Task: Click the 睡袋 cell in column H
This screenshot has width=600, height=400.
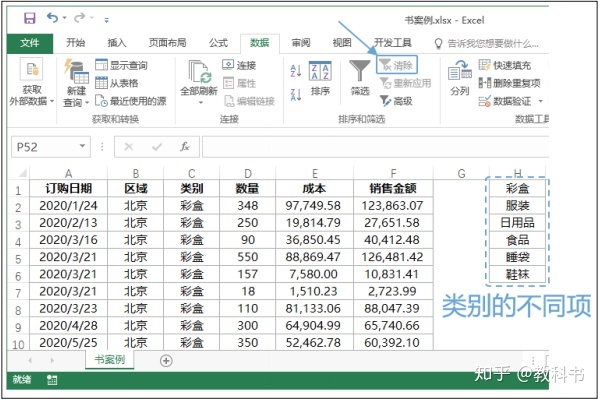Action: point(517,257)
